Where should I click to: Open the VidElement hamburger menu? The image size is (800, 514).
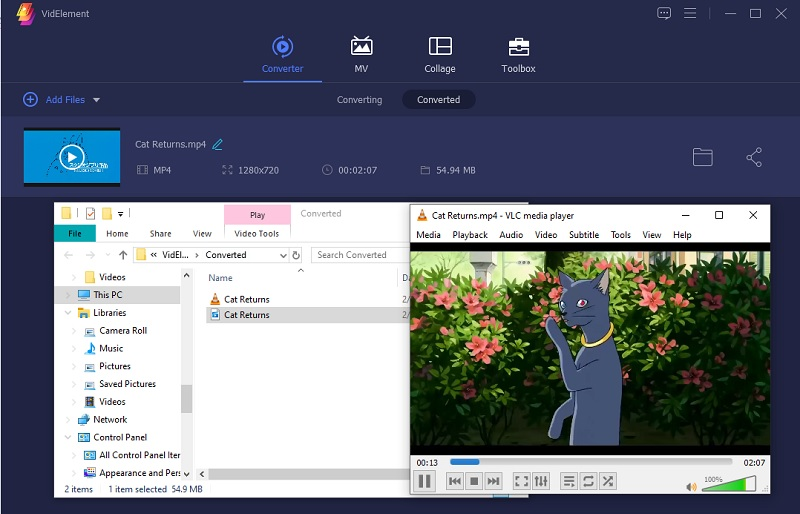[x=690, y=13]
